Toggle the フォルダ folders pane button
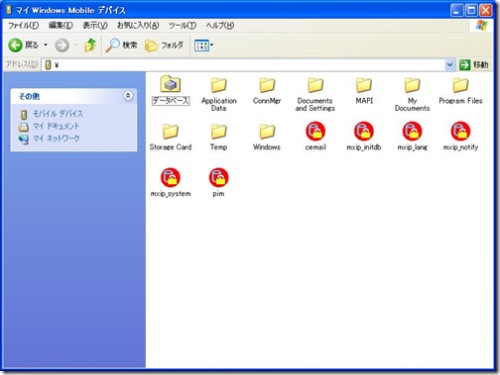This screenshot has height=375, width=500. pos(164,45)
